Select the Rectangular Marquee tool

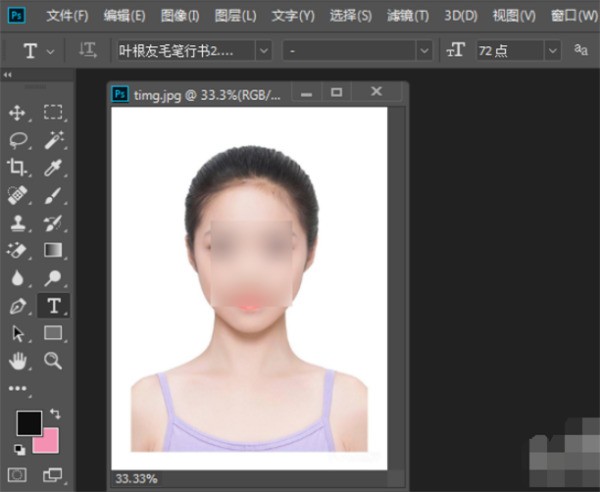click(53, 112)
